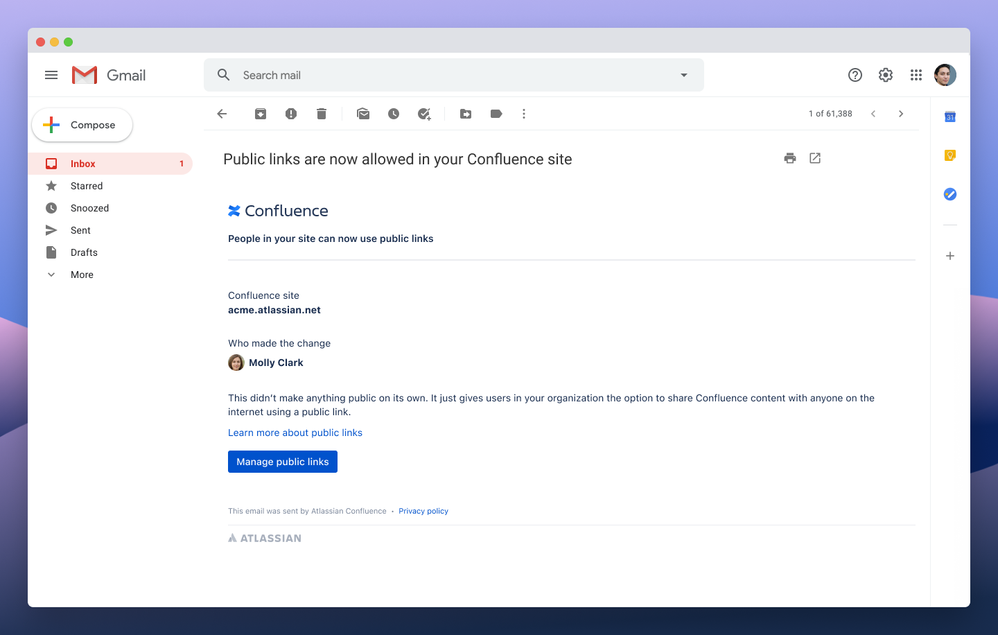
Task: Click the plus get add-ons icon
Action: (x=950, y=256)
